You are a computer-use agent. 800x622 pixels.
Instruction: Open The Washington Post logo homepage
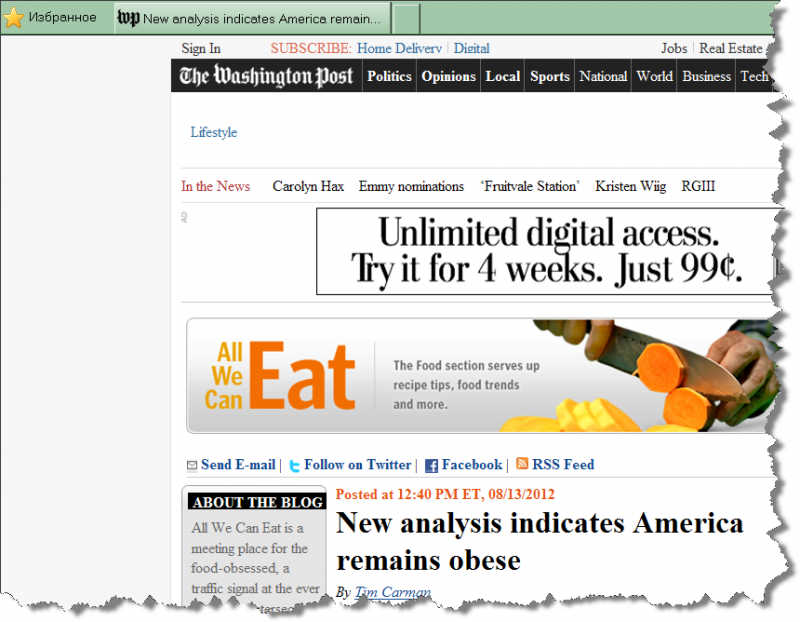pos(266,76)
